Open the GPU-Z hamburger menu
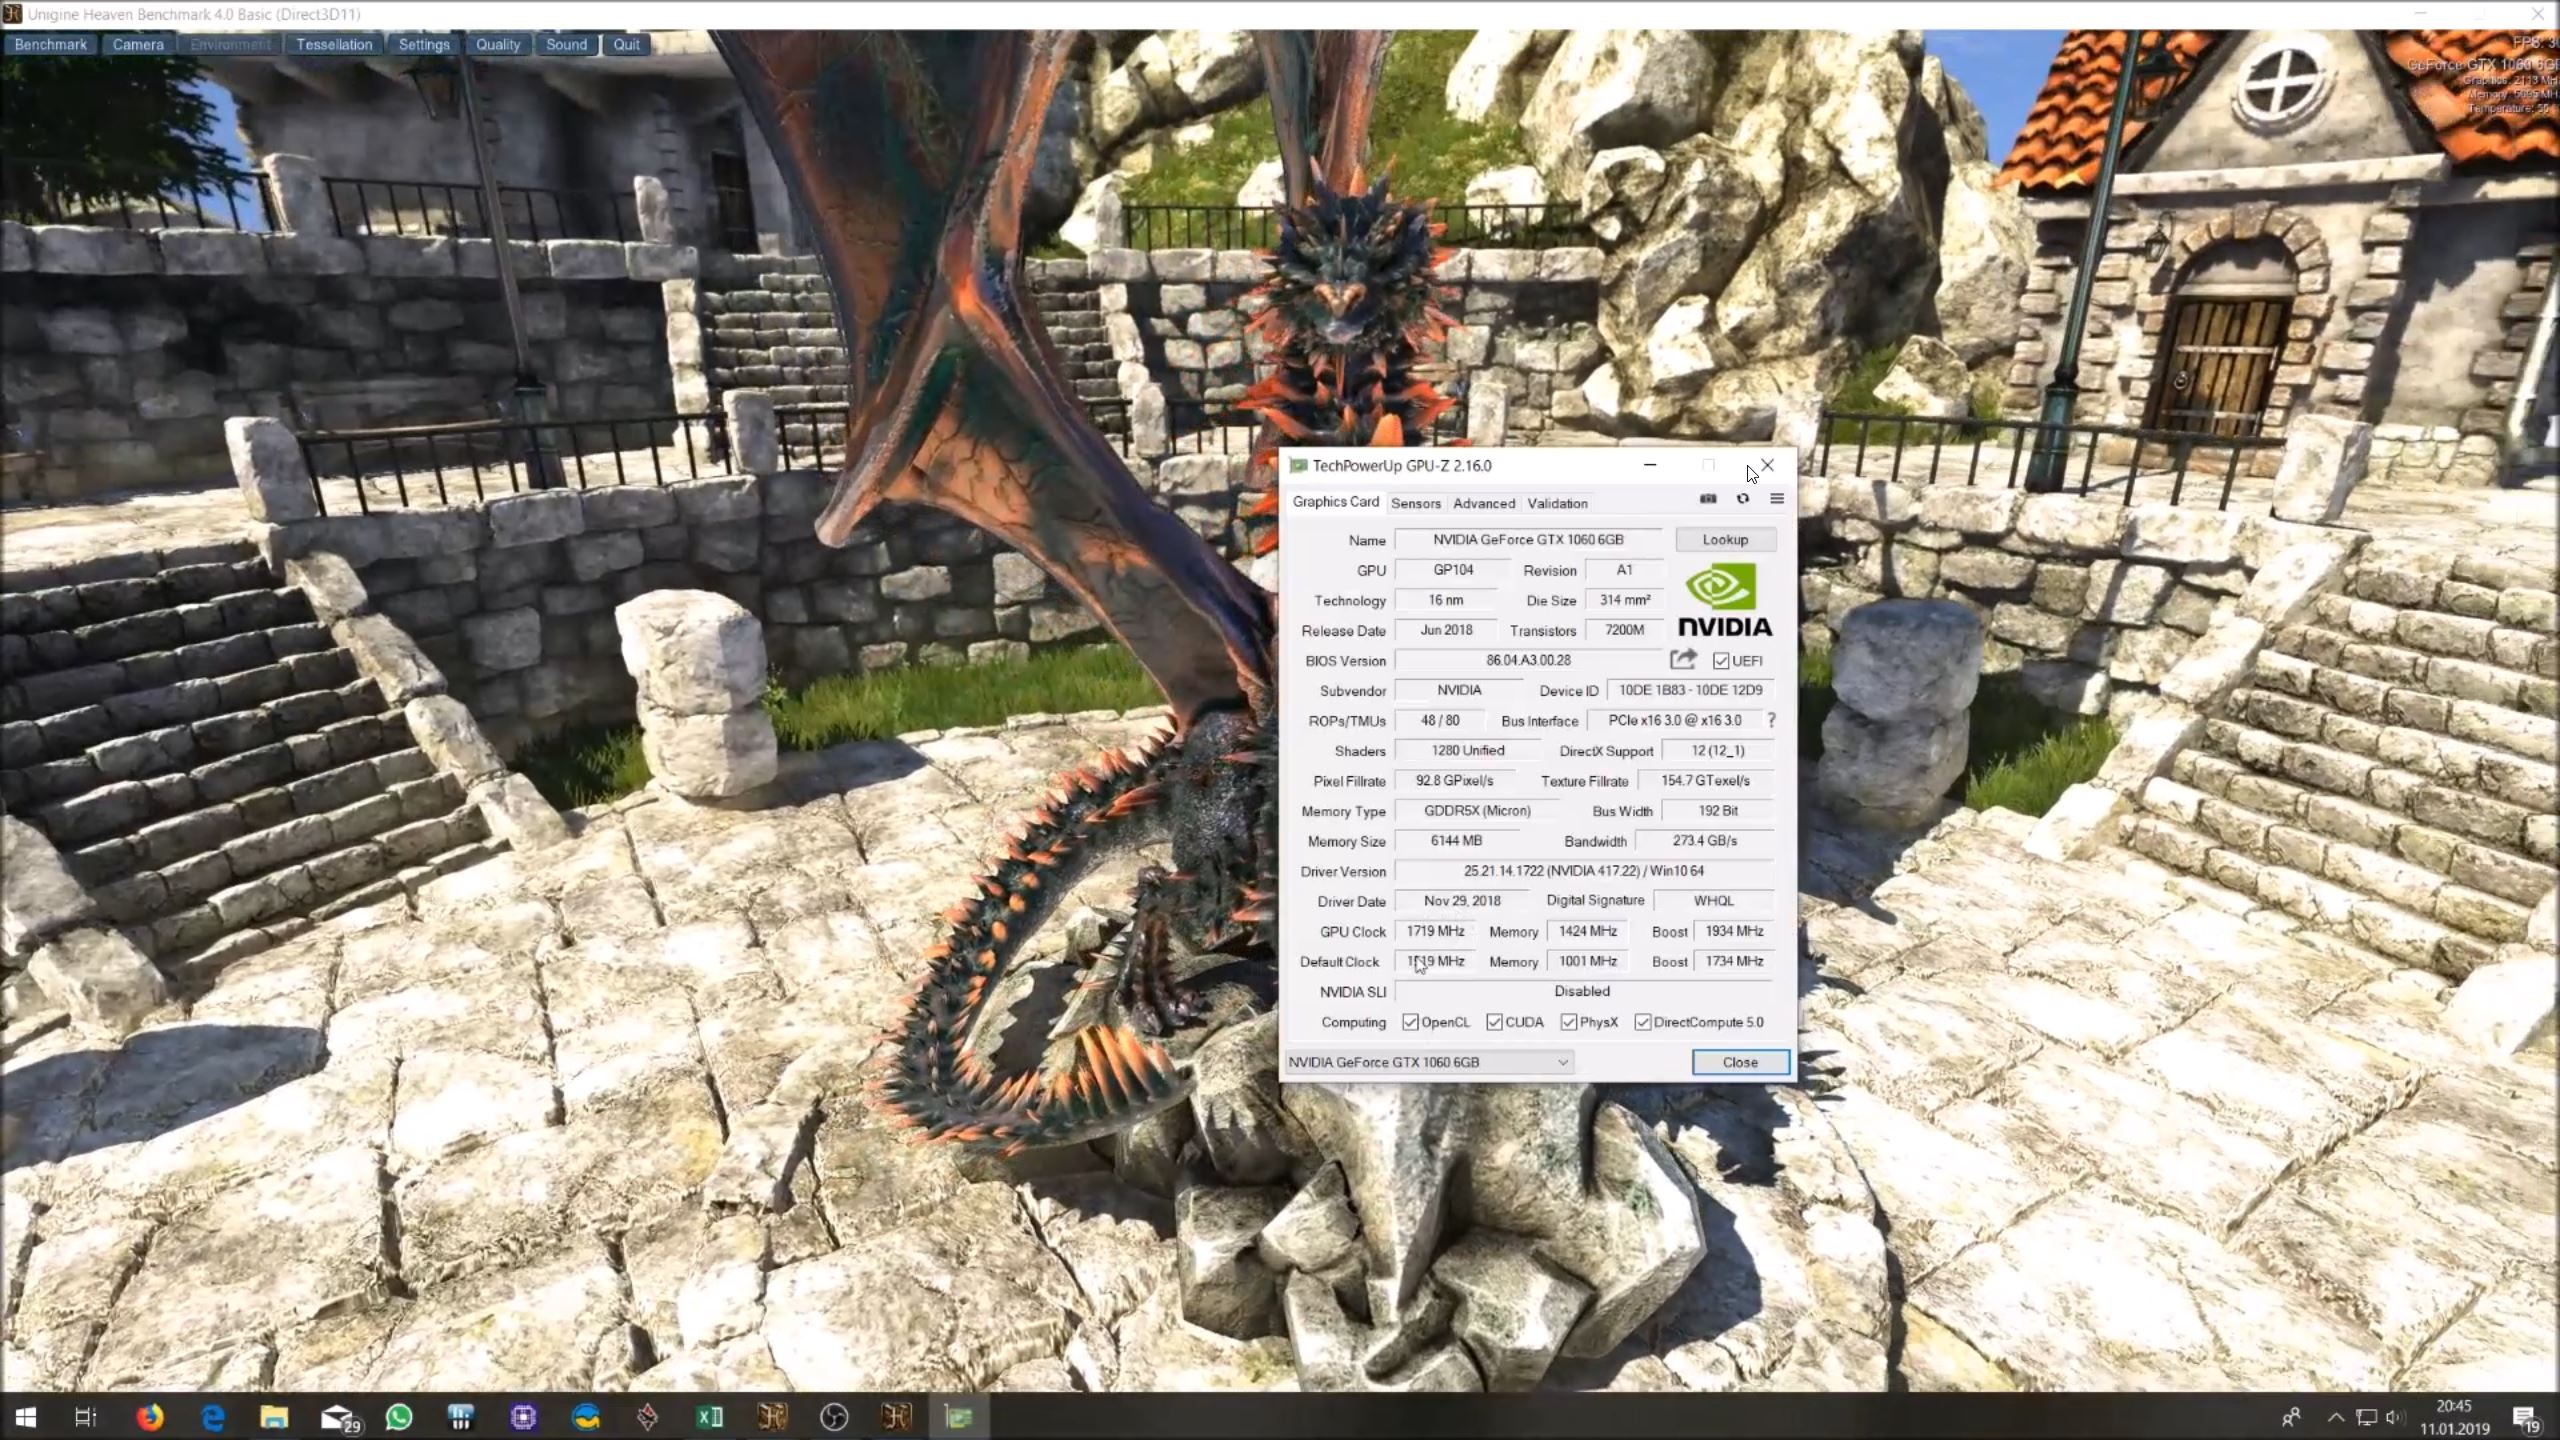Screen dimensions: 2560x1440 point(1777,499)
